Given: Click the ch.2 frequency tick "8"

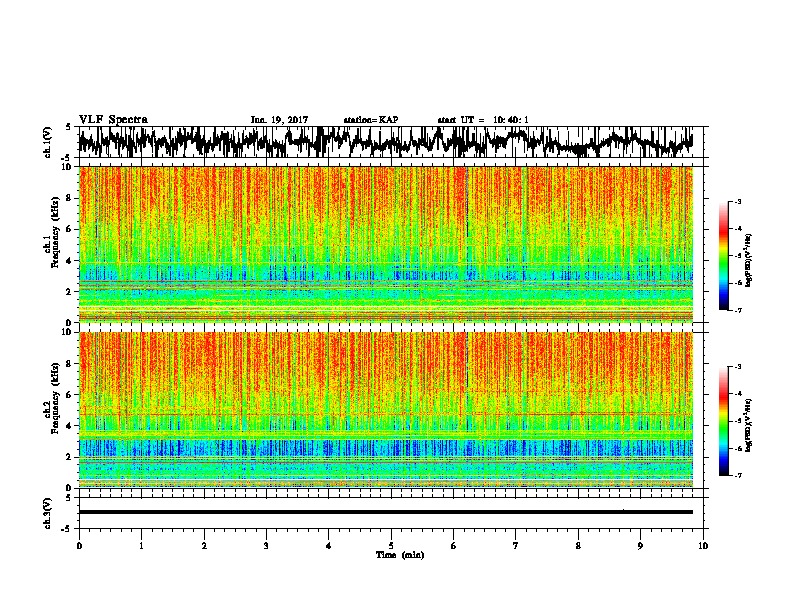Looking at the screenshot, I should pos(71,363).
